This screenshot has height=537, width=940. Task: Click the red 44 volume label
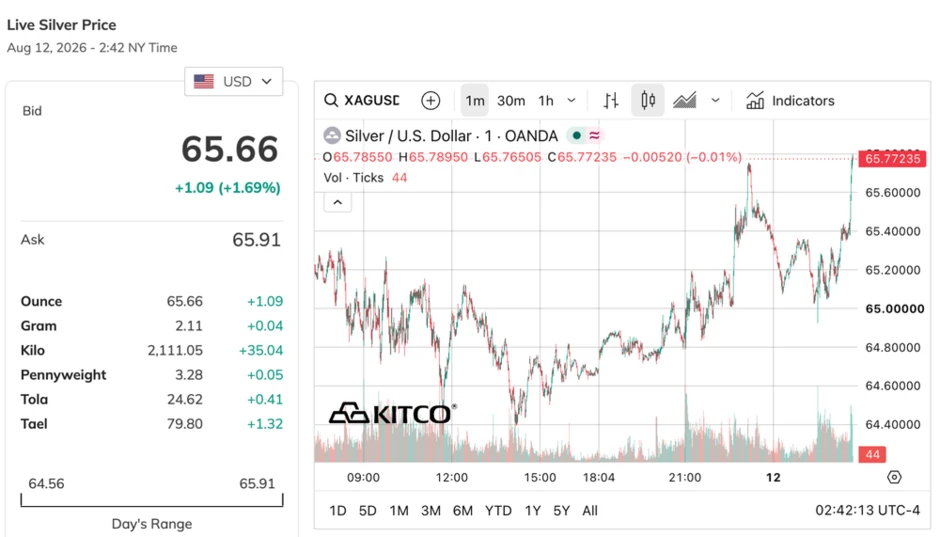pos(872,454)
